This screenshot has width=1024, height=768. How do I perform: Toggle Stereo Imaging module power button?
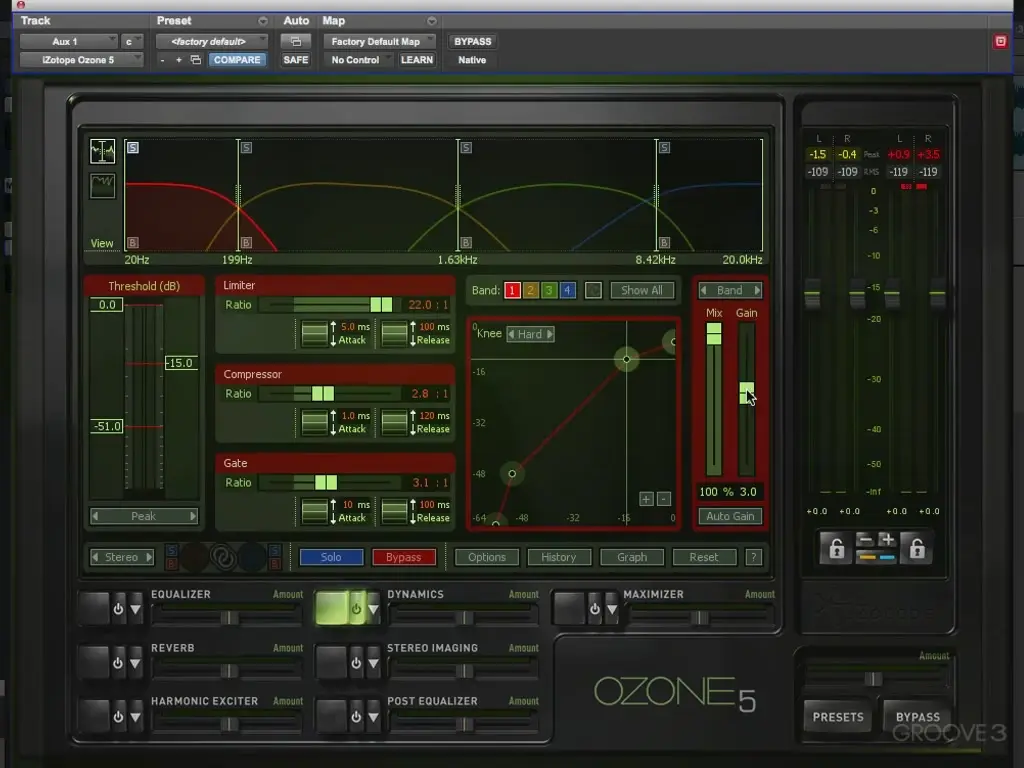pos(356,663)
